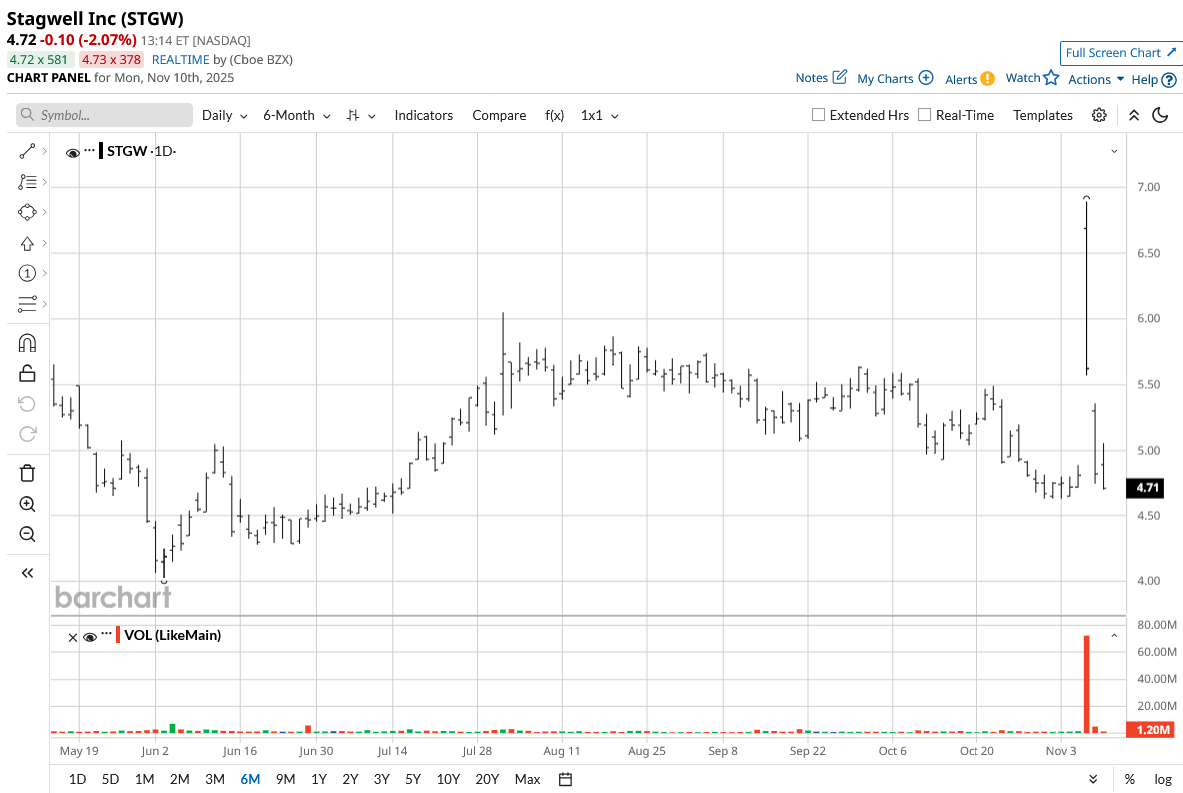Select the 2M time range
The height and width of the screenshot is (793, 1183).
pyautogui.click(x=180, y=779)
